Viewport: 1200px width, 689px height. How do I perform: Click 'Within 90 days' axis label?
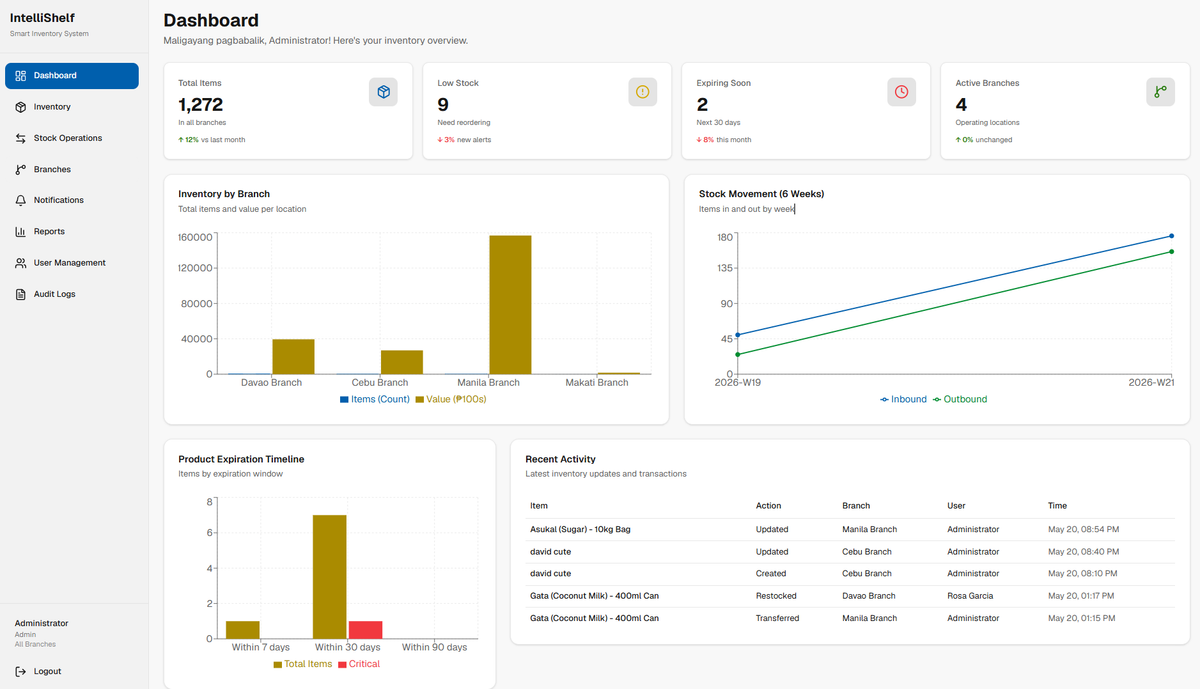[x=435, y=647]
